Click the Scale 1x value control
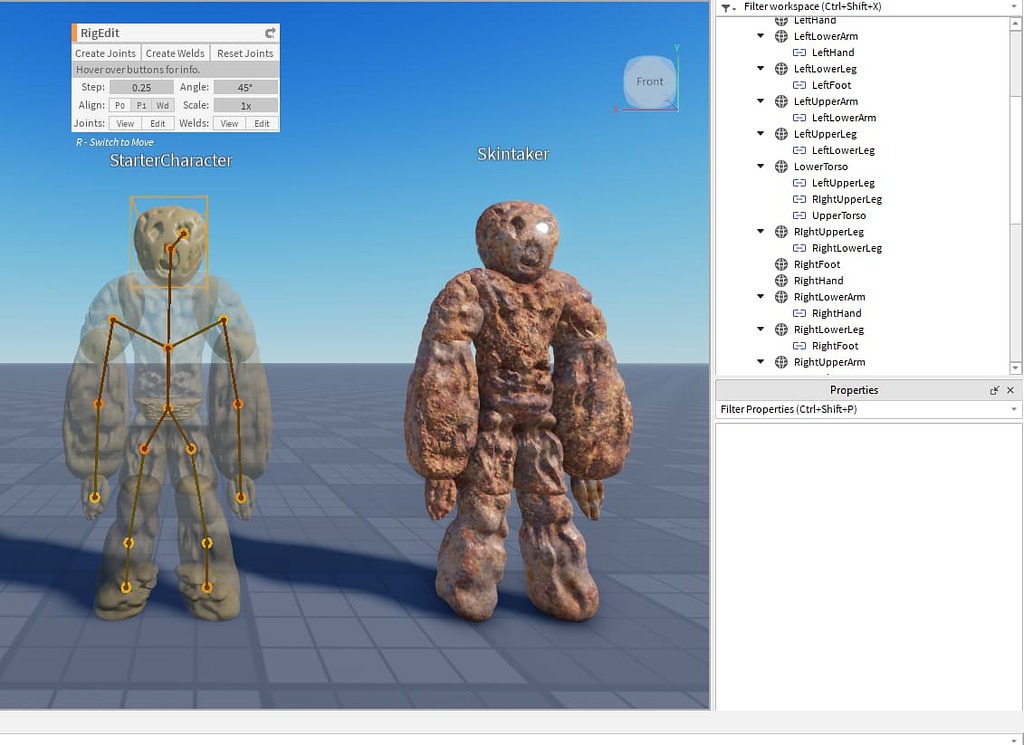This screenshot has width=1024, height=745. tap(244, 104)
